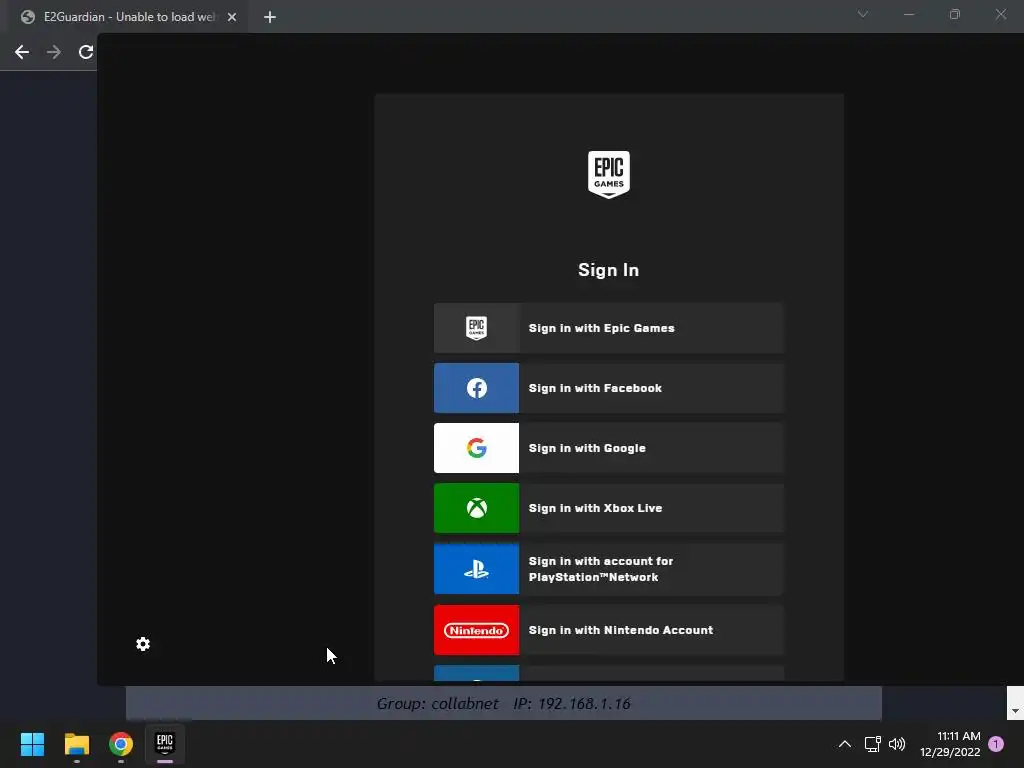The width and height of the screenshot is (1024, 768).
Task: Open the tab search chevron
Action: [x=863, y=14]
